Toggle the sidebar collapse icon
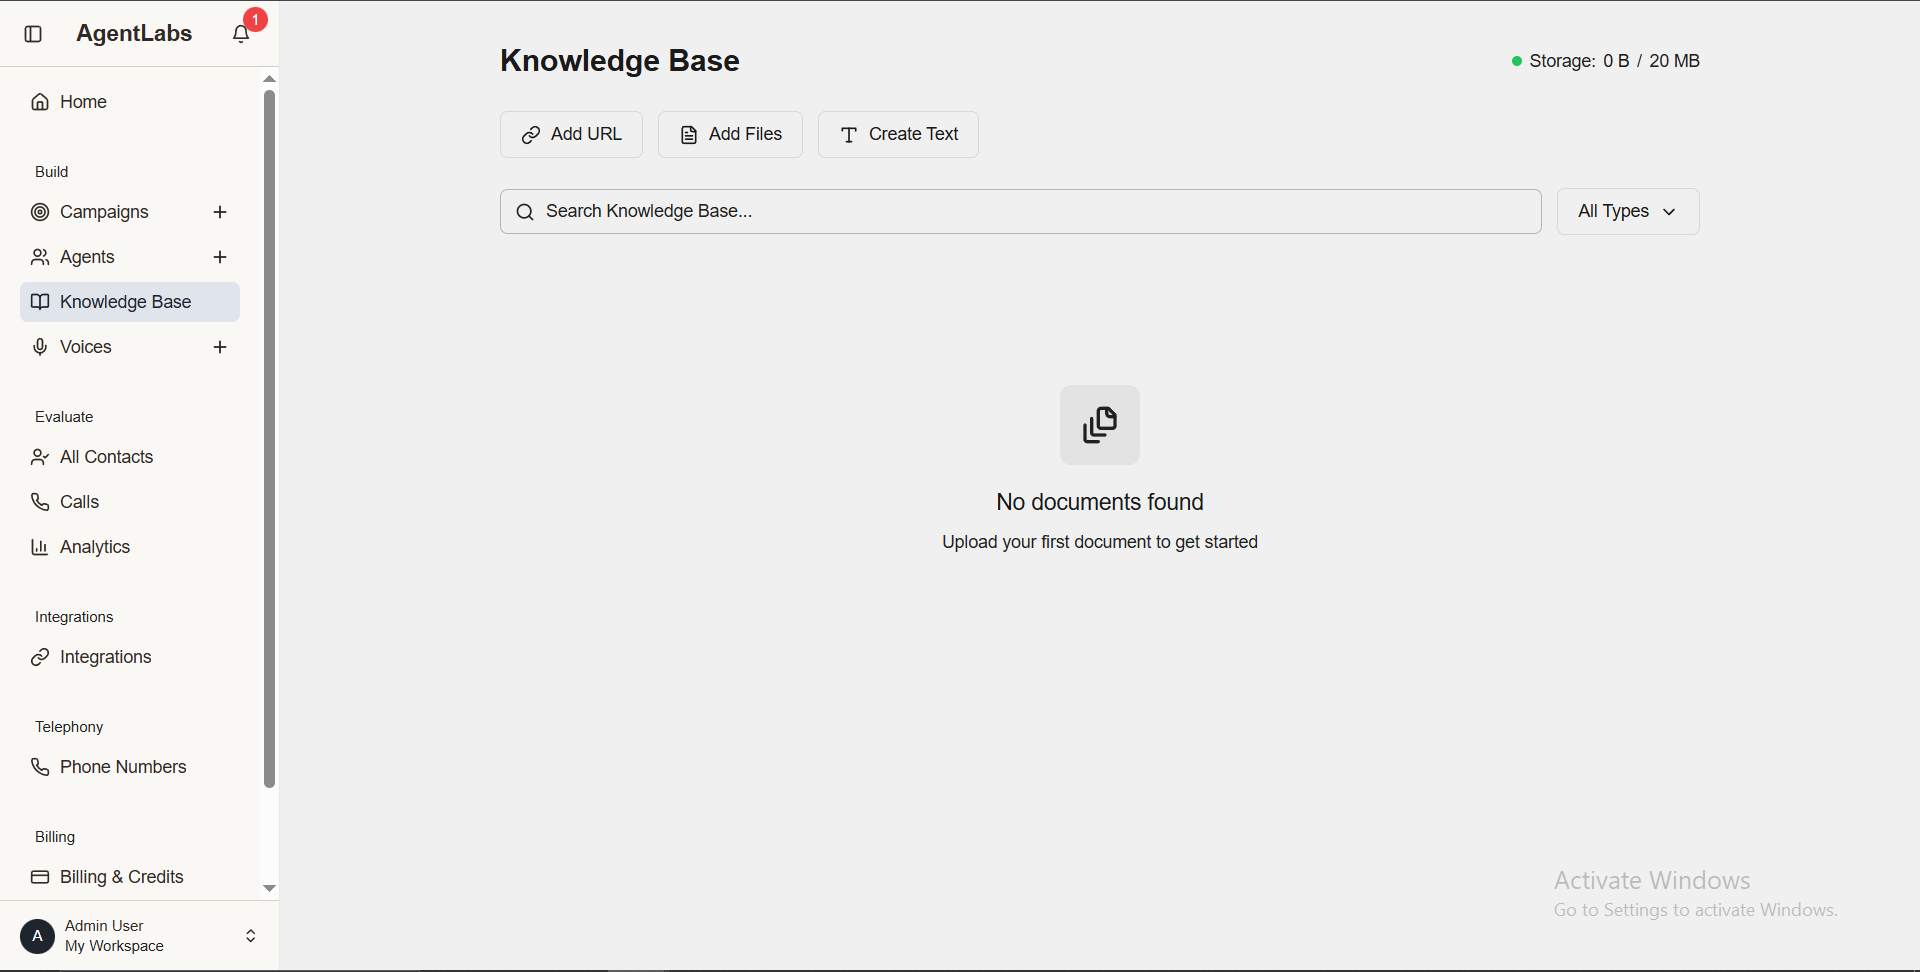 click(33, 33)
